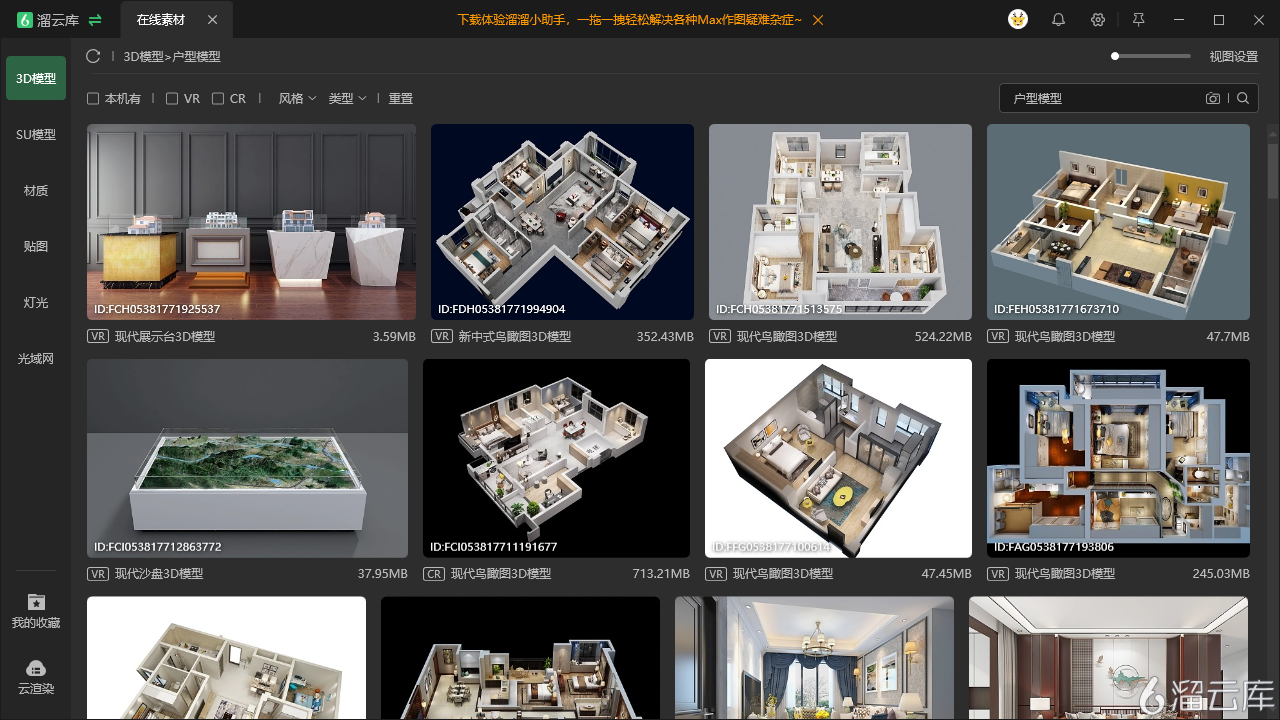Open thumbnail with ID FCH05381771513575
The width and height of the screenshot is (1280, 720).
[840, 222]
